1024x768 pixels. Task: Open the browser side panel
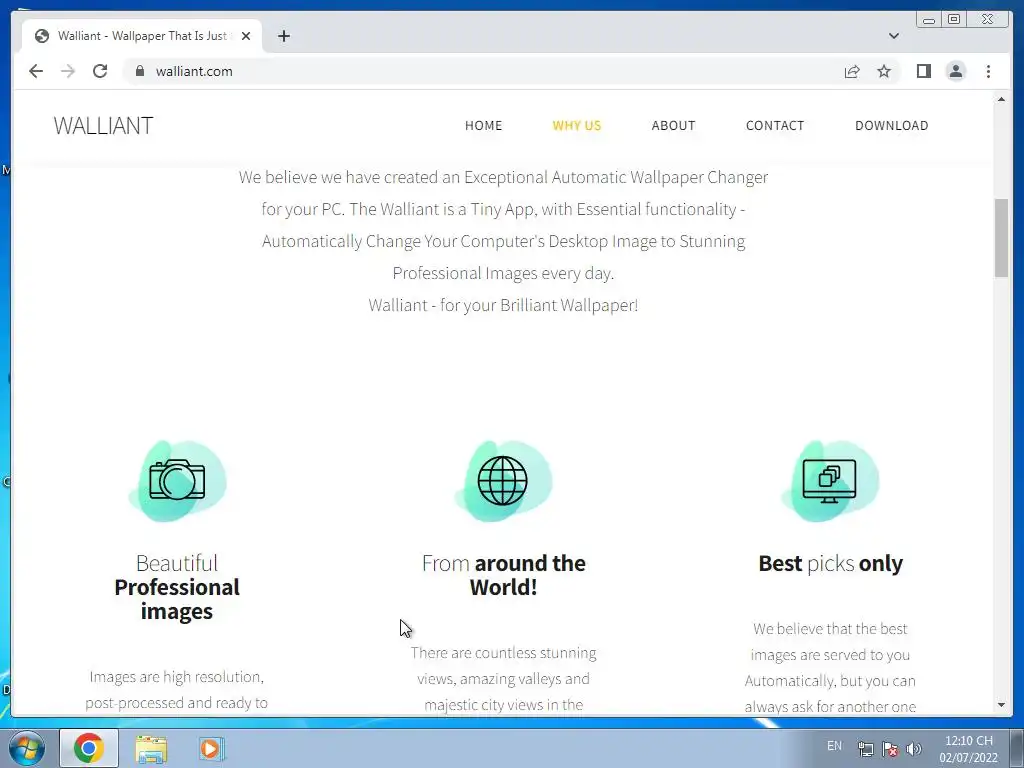pos(923,71)
